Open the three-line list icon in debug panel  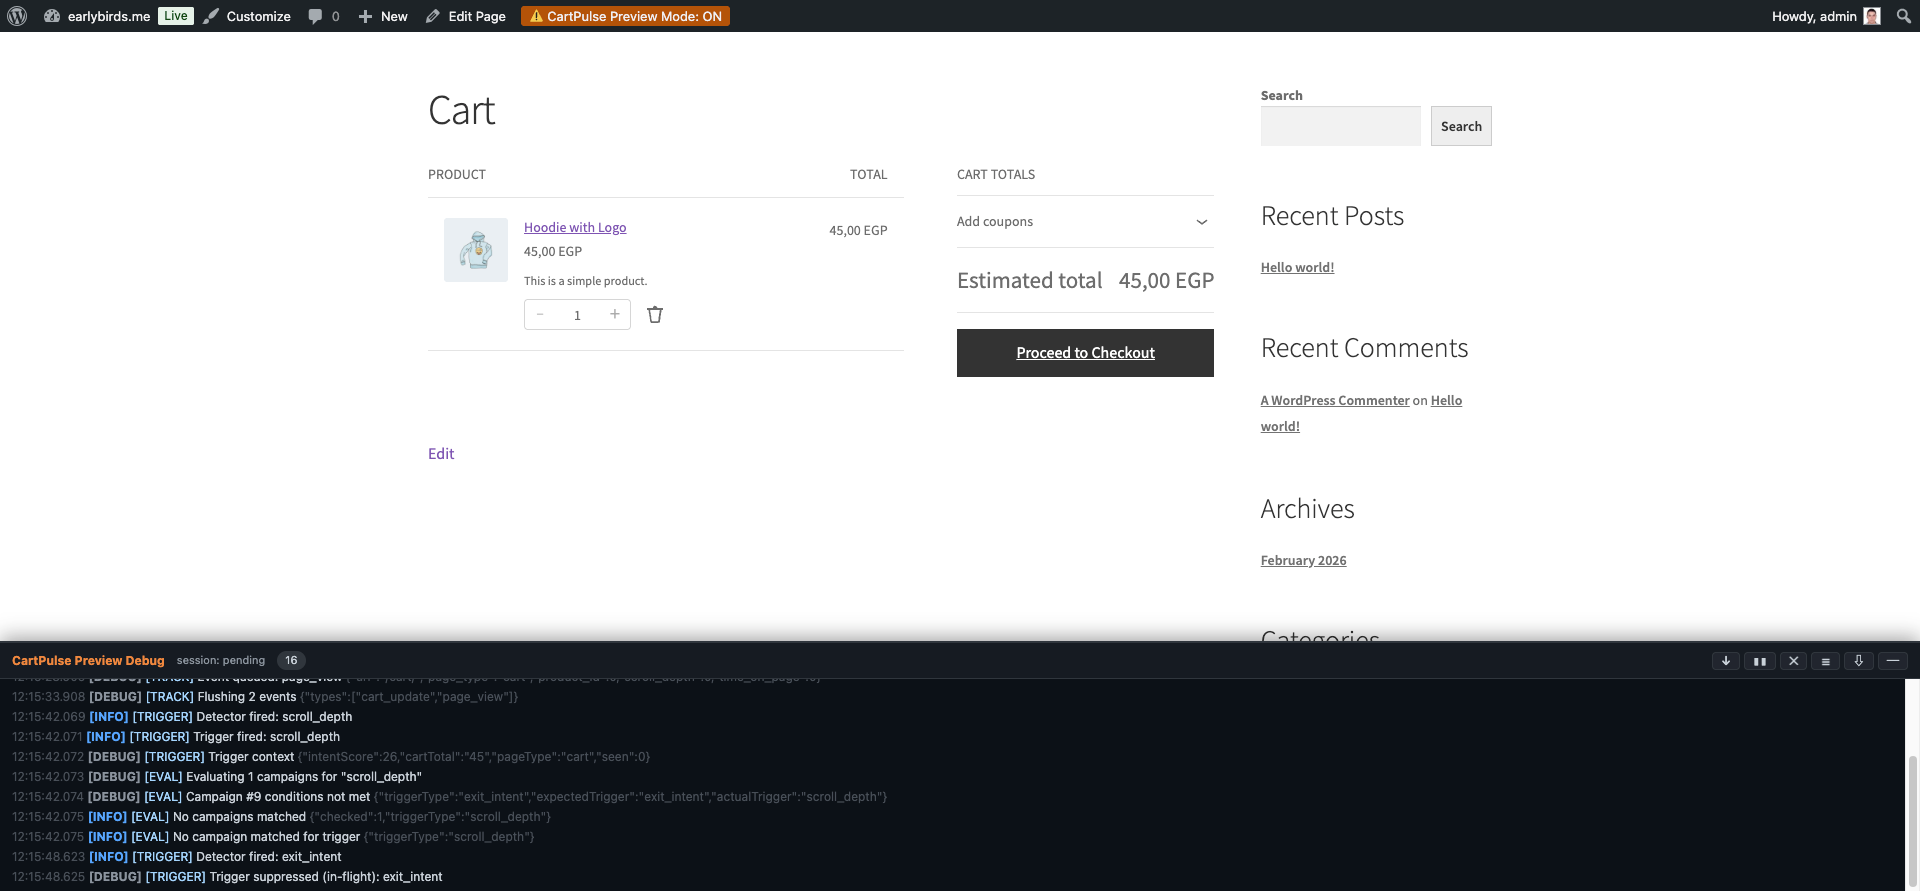click(x=1826, y=661)
